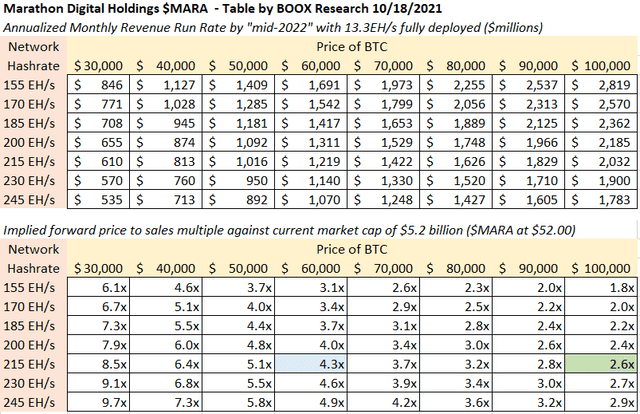
Task: Click the 7.3x multiple in the 185 EH/s row
Action: (x=98, y=326)
